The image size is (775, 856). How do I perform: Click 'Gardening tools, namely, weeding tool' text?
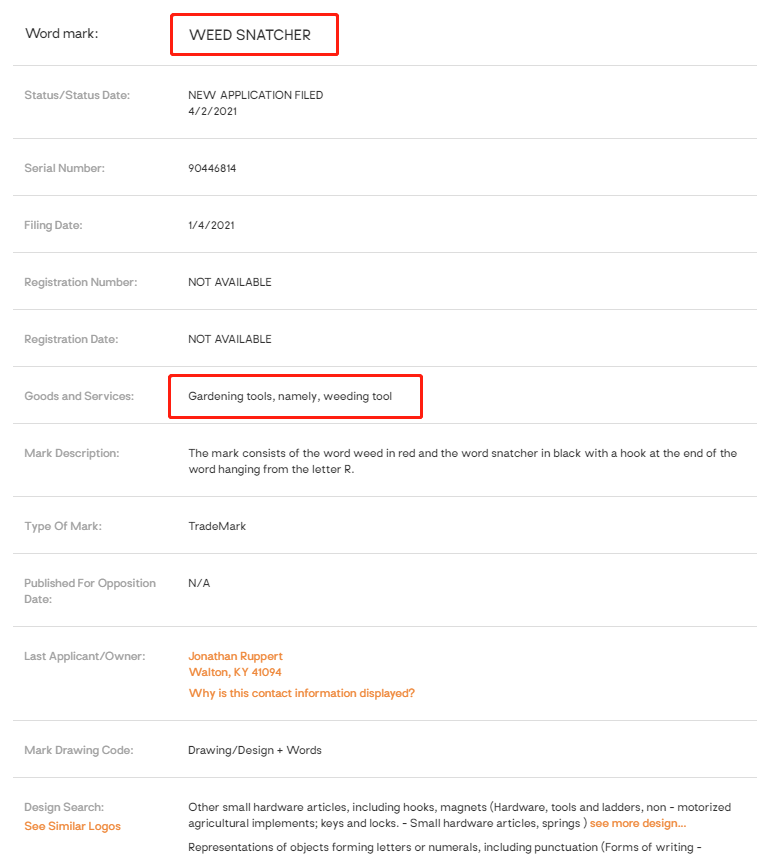click(x=290, y=396)
